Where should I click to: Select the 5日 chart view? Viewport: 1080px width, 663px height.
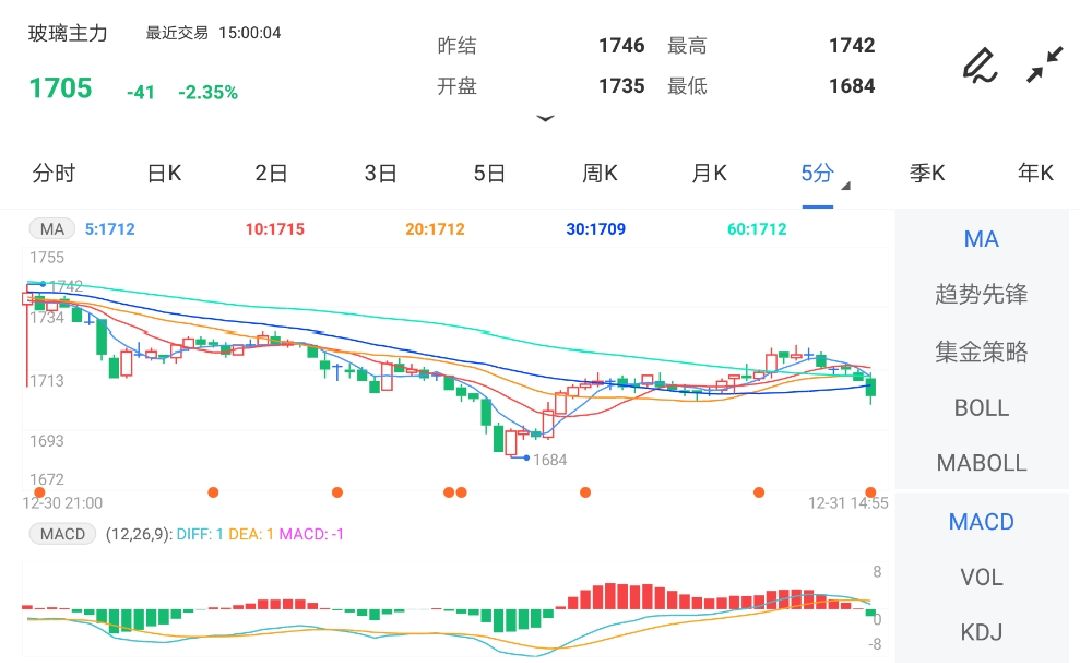tap(489, 173)
